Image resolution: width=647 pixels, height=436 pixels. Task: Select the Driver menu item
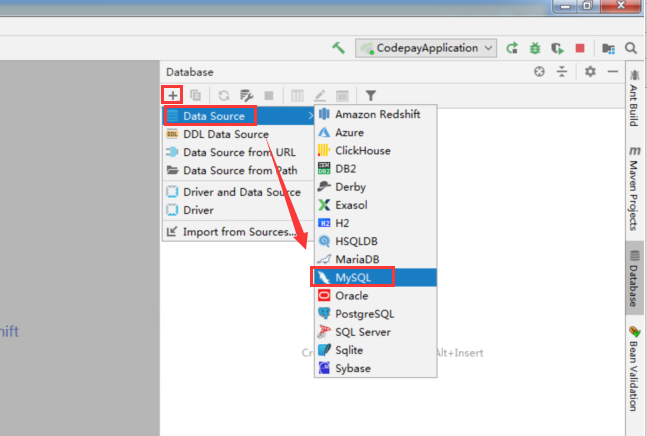pos(239,210)
